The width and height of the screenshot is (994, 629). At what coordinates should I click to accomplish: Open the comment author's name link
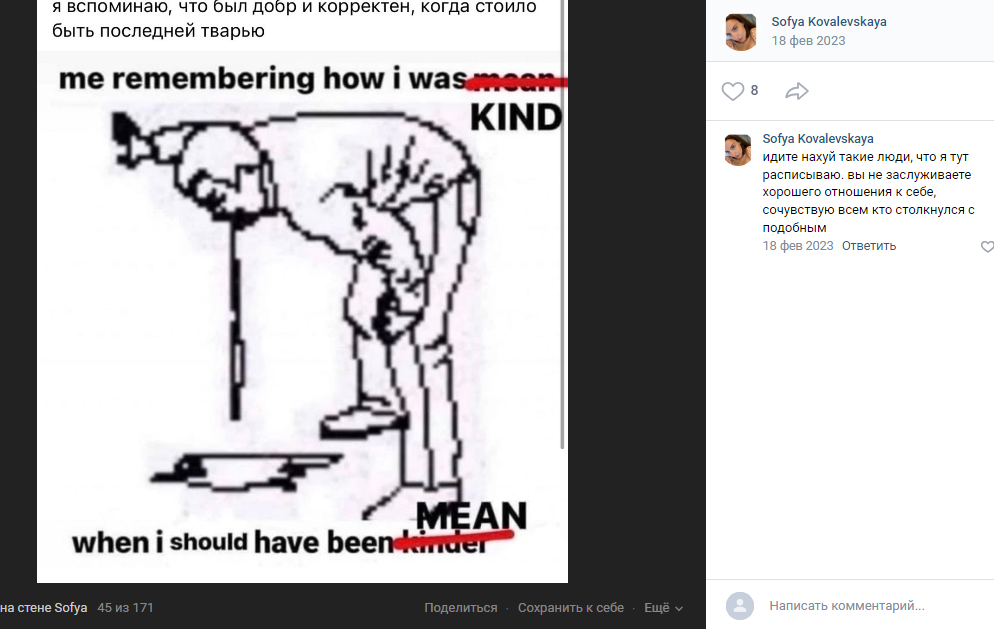click(818, 138)
